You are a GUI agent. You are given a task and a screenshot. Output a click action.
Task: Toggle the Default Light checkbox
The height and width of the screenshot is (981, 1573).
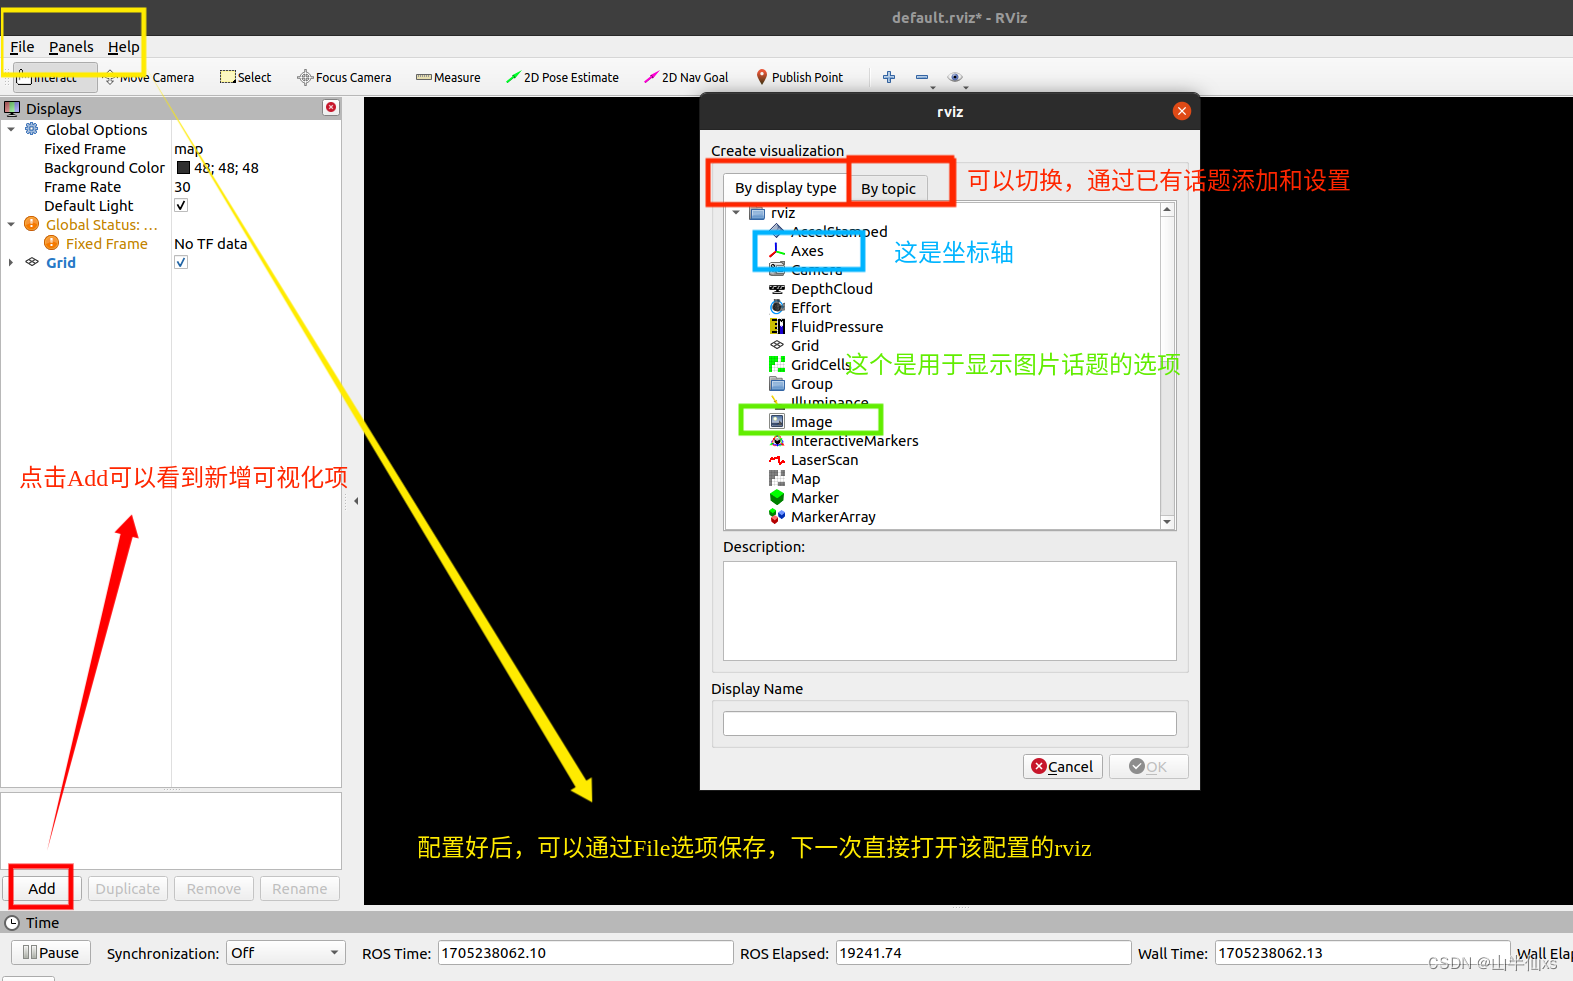point(181,205)
